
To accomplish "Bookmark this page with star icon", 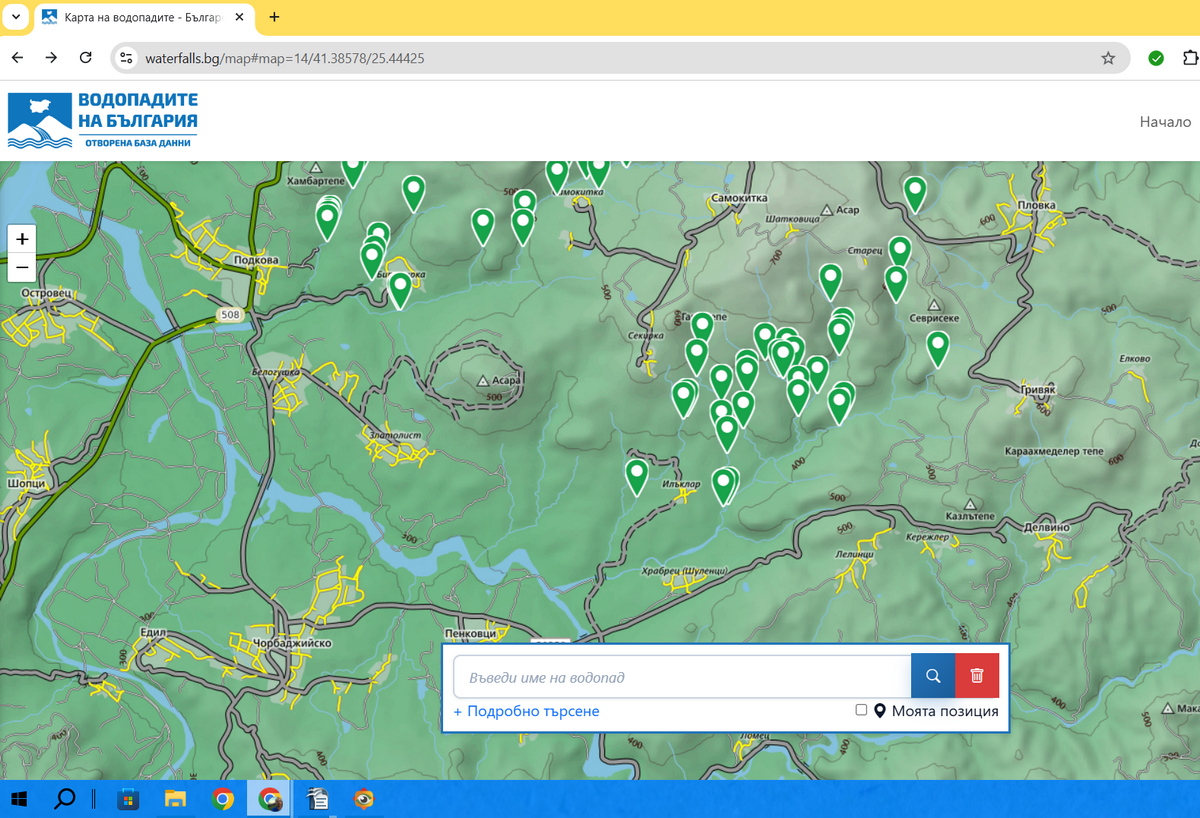I will 1108,58.
